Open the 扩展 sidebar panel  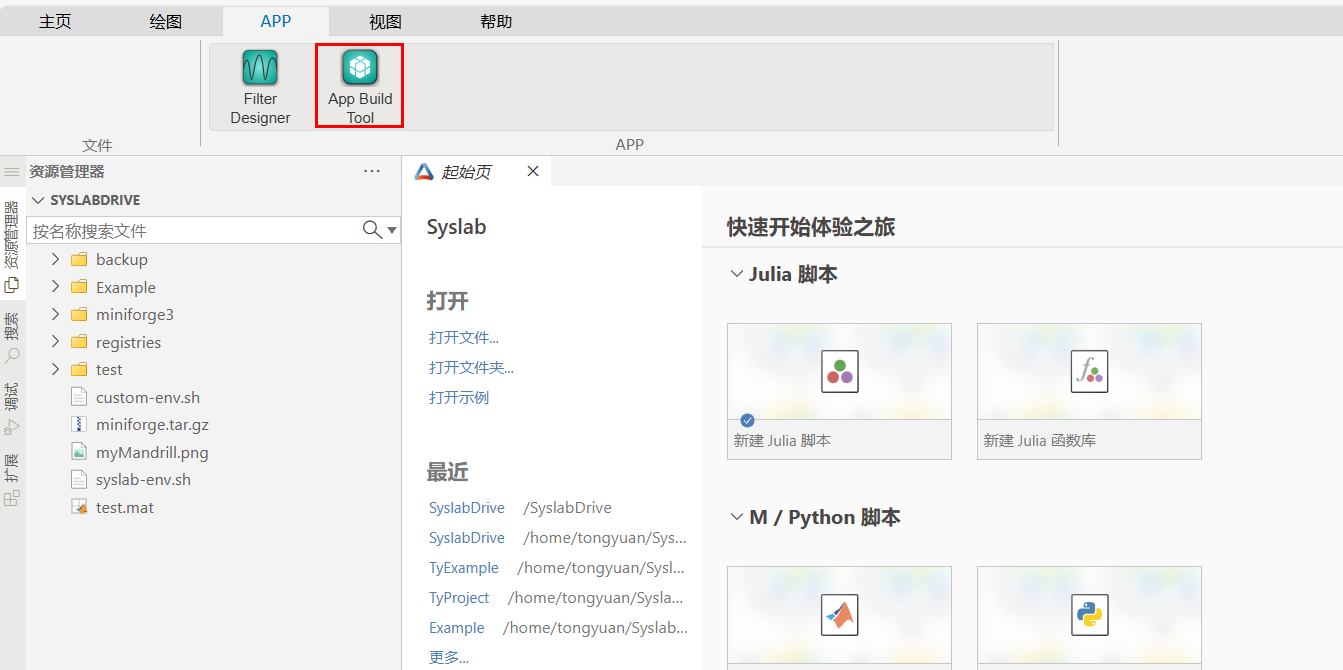coord(12,480)
